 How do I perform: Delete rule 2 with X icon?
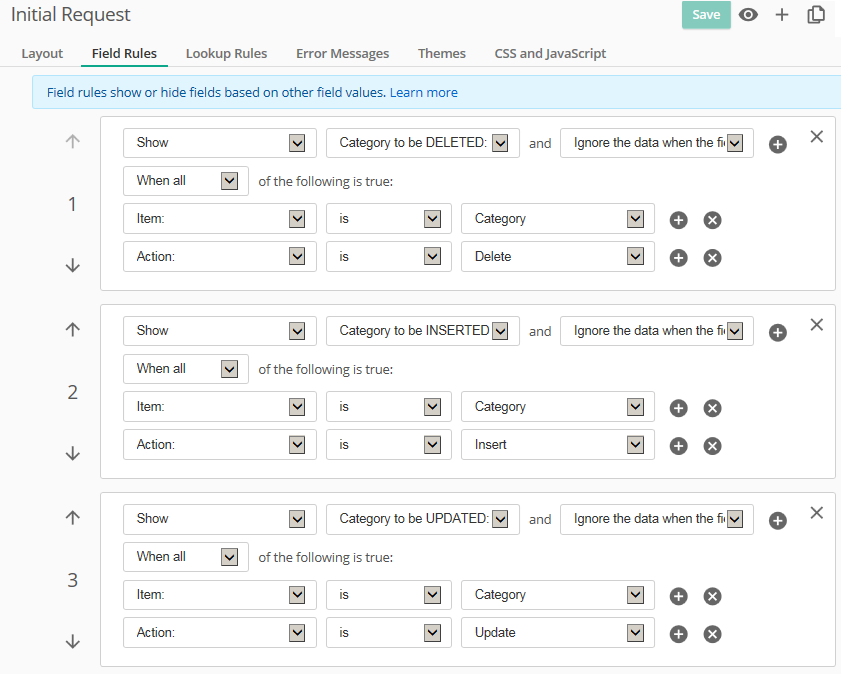click(816, 325)
